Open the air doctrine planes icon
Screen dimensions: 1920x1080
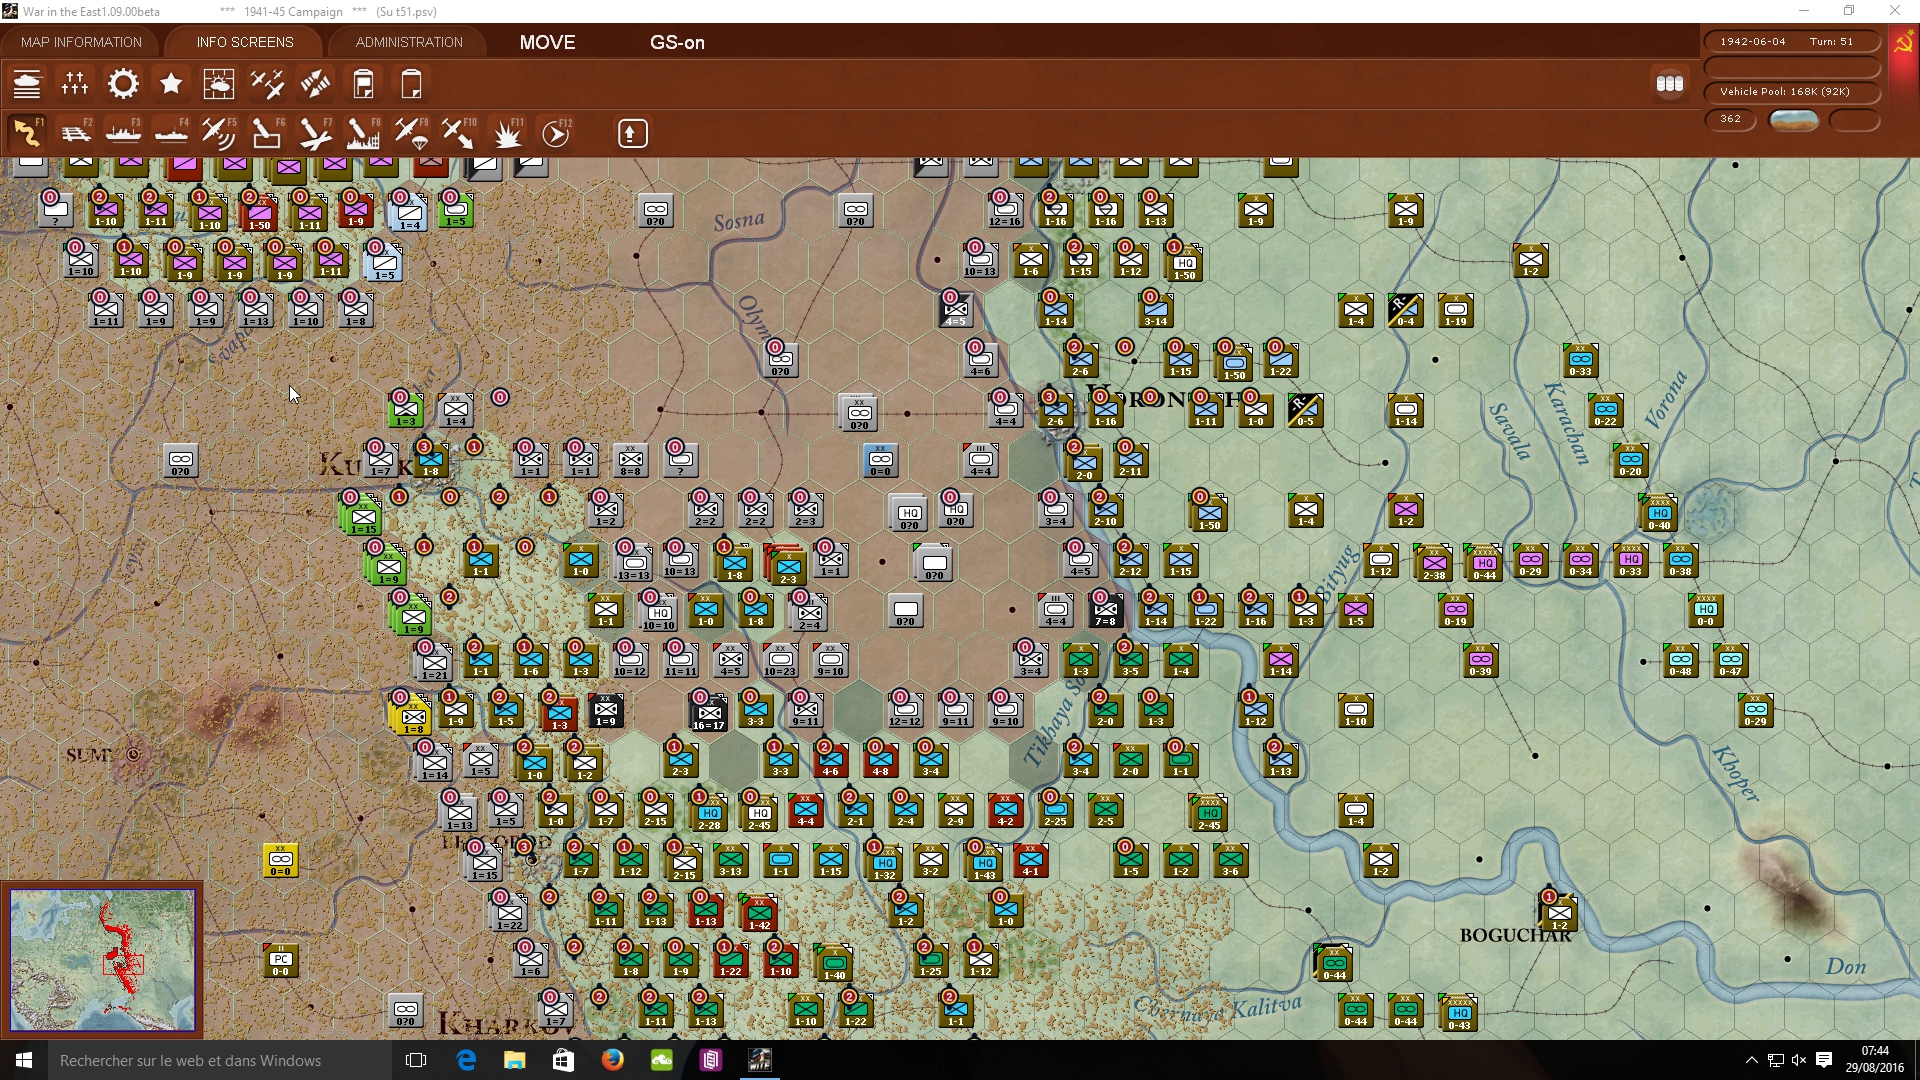point(267,84)
